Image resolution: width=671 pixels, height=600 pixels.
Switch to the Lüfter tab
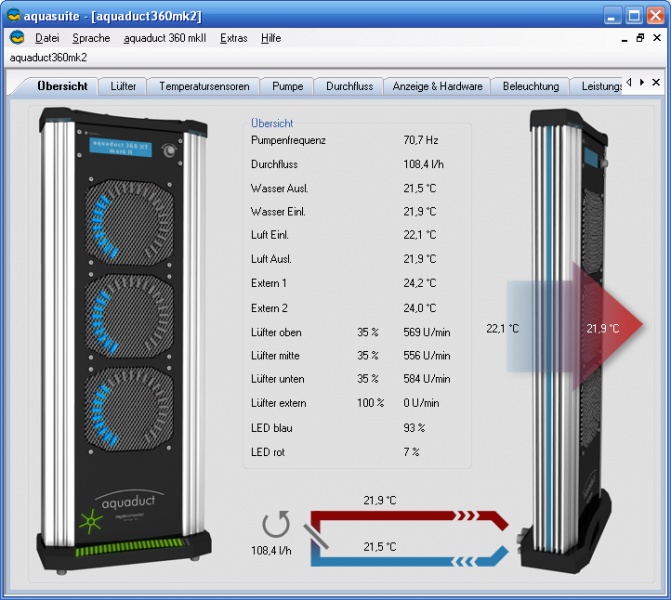123,86
